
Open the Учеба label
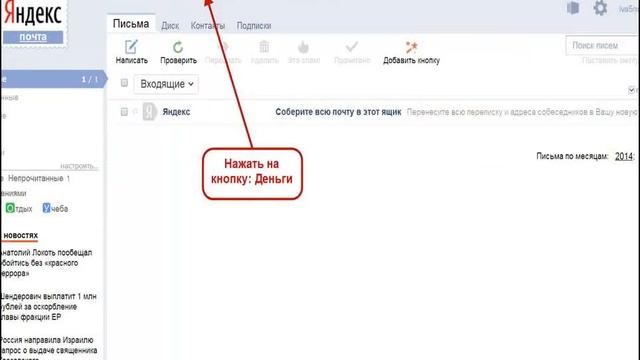56,209
